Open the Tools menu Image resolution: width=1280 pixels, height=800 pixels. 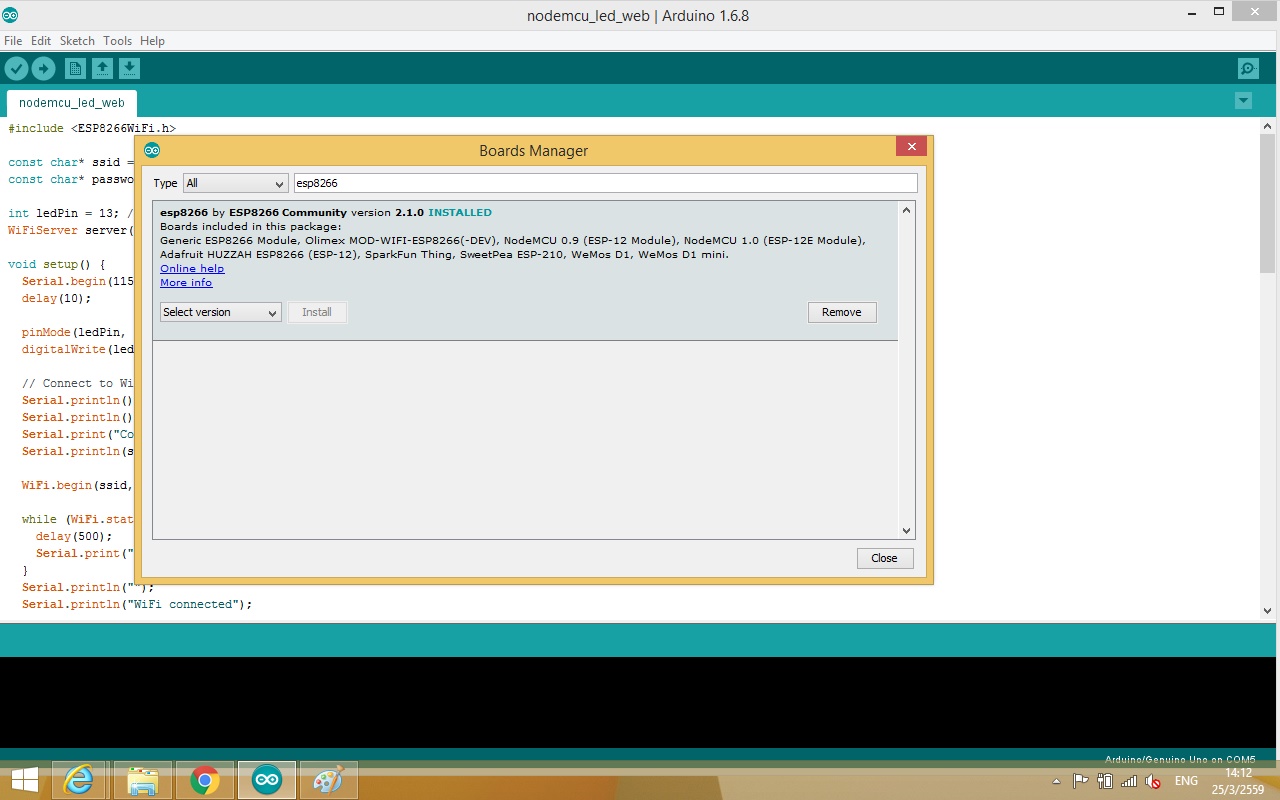pyautogui.click(x=117, y=41)
